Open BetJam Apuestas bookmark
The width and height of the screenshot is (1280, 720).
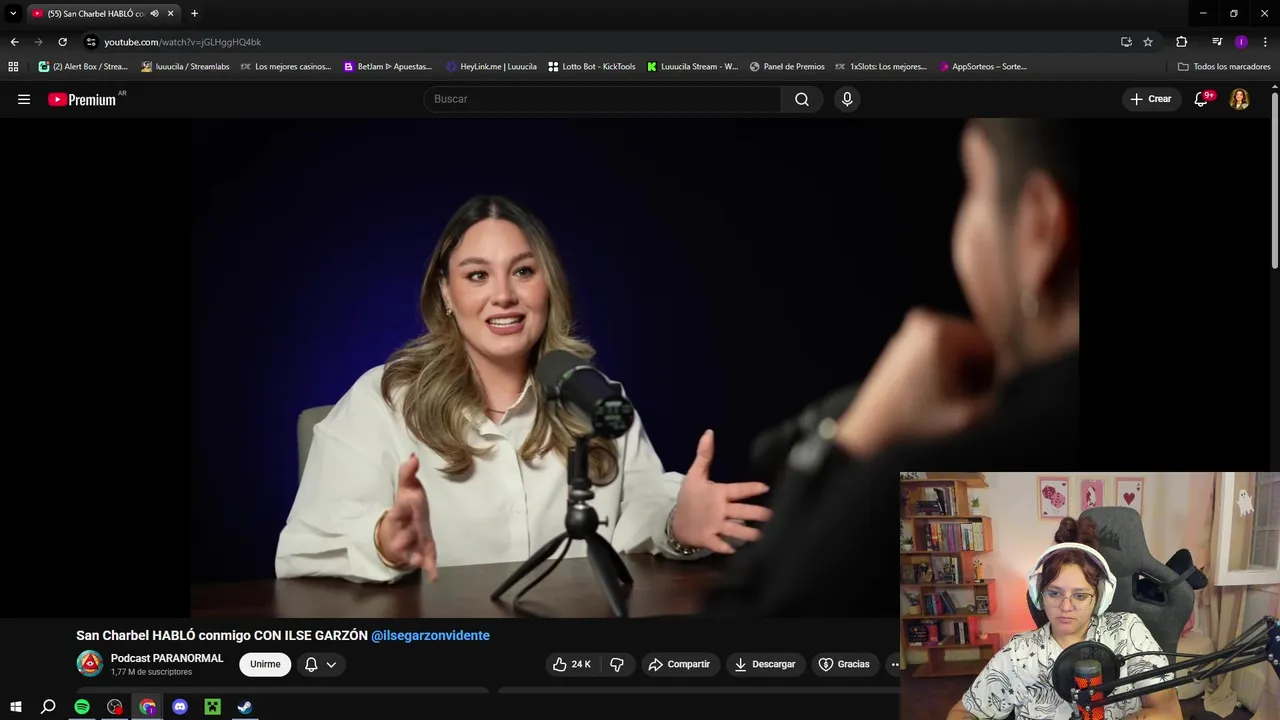pyautogui.click(x=388, y=67)
